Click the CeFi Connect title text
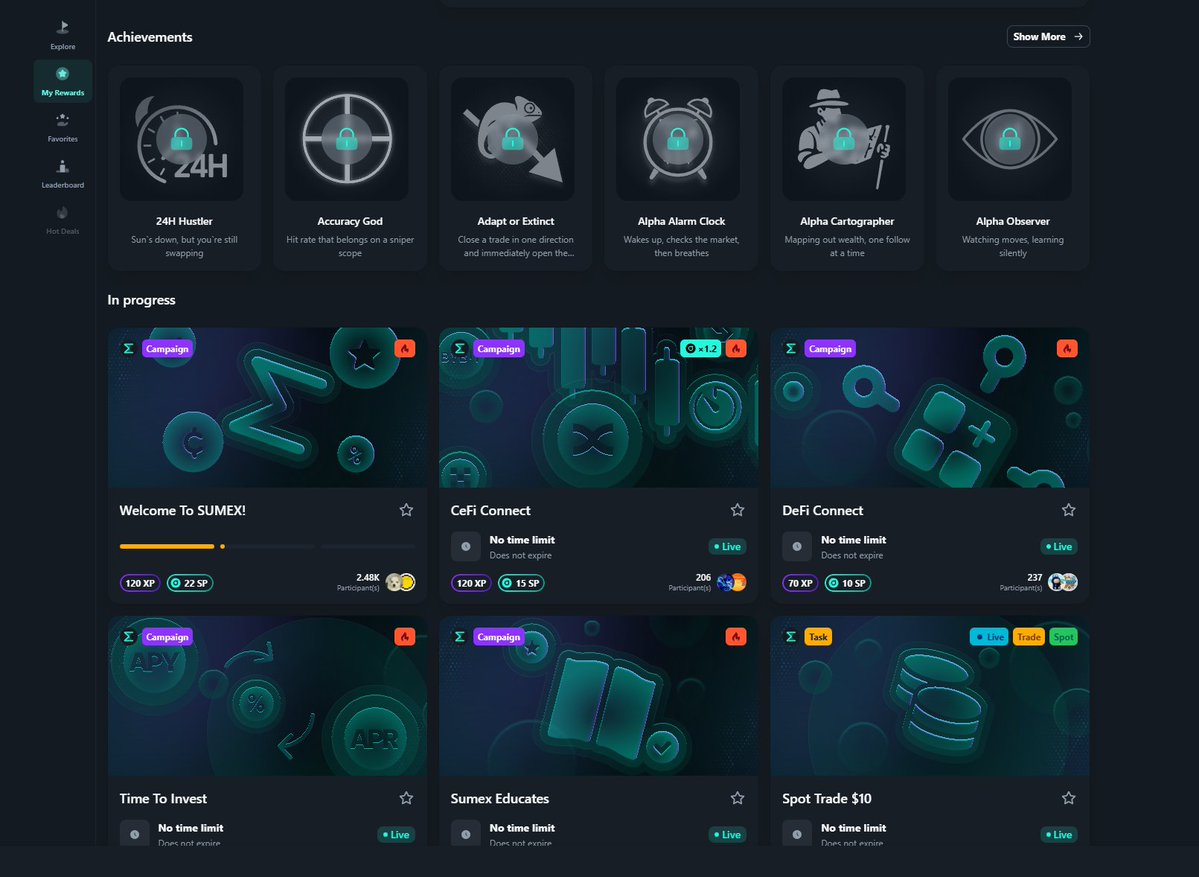 (490, 510)
